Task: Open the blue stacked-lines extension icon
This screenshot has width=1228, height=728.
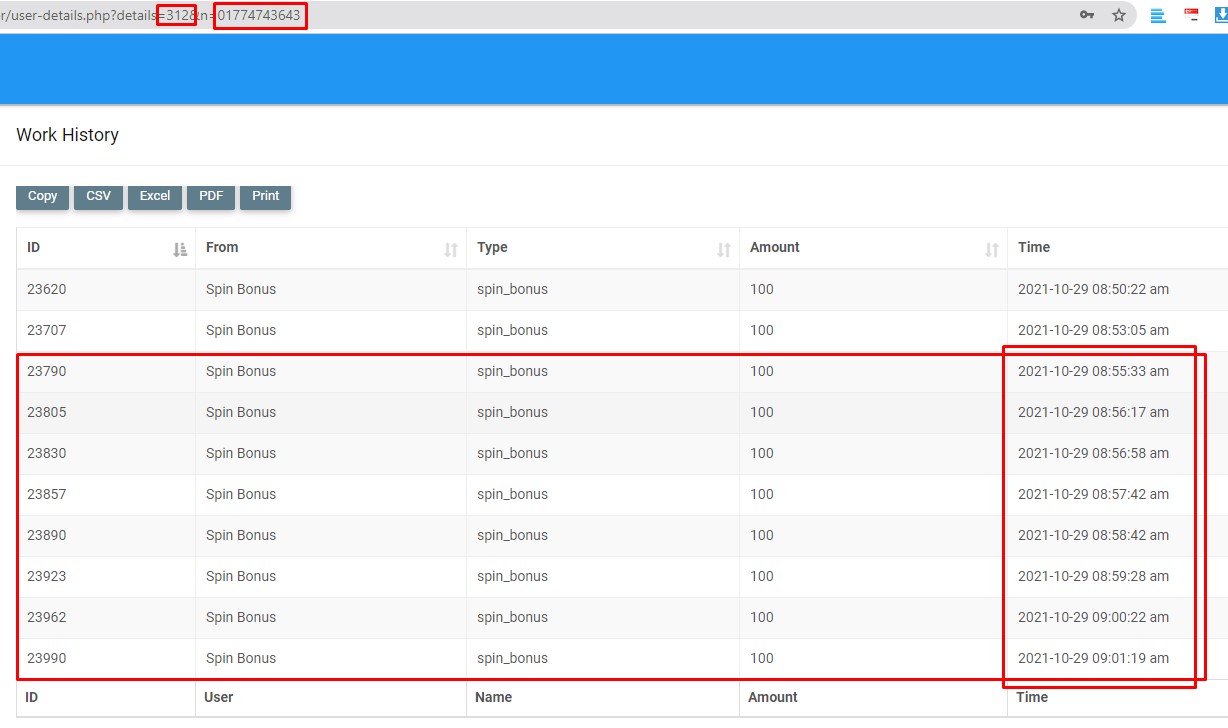Action: (x=1158, y=15)
